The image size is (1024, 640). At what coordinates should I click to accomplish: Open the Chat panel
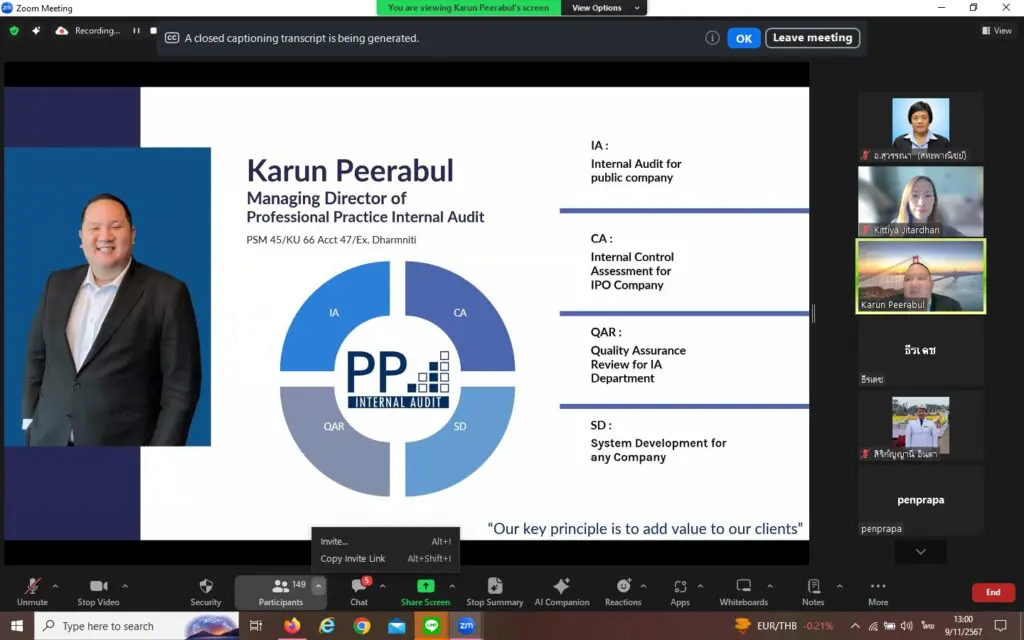(x=359, y=592)
